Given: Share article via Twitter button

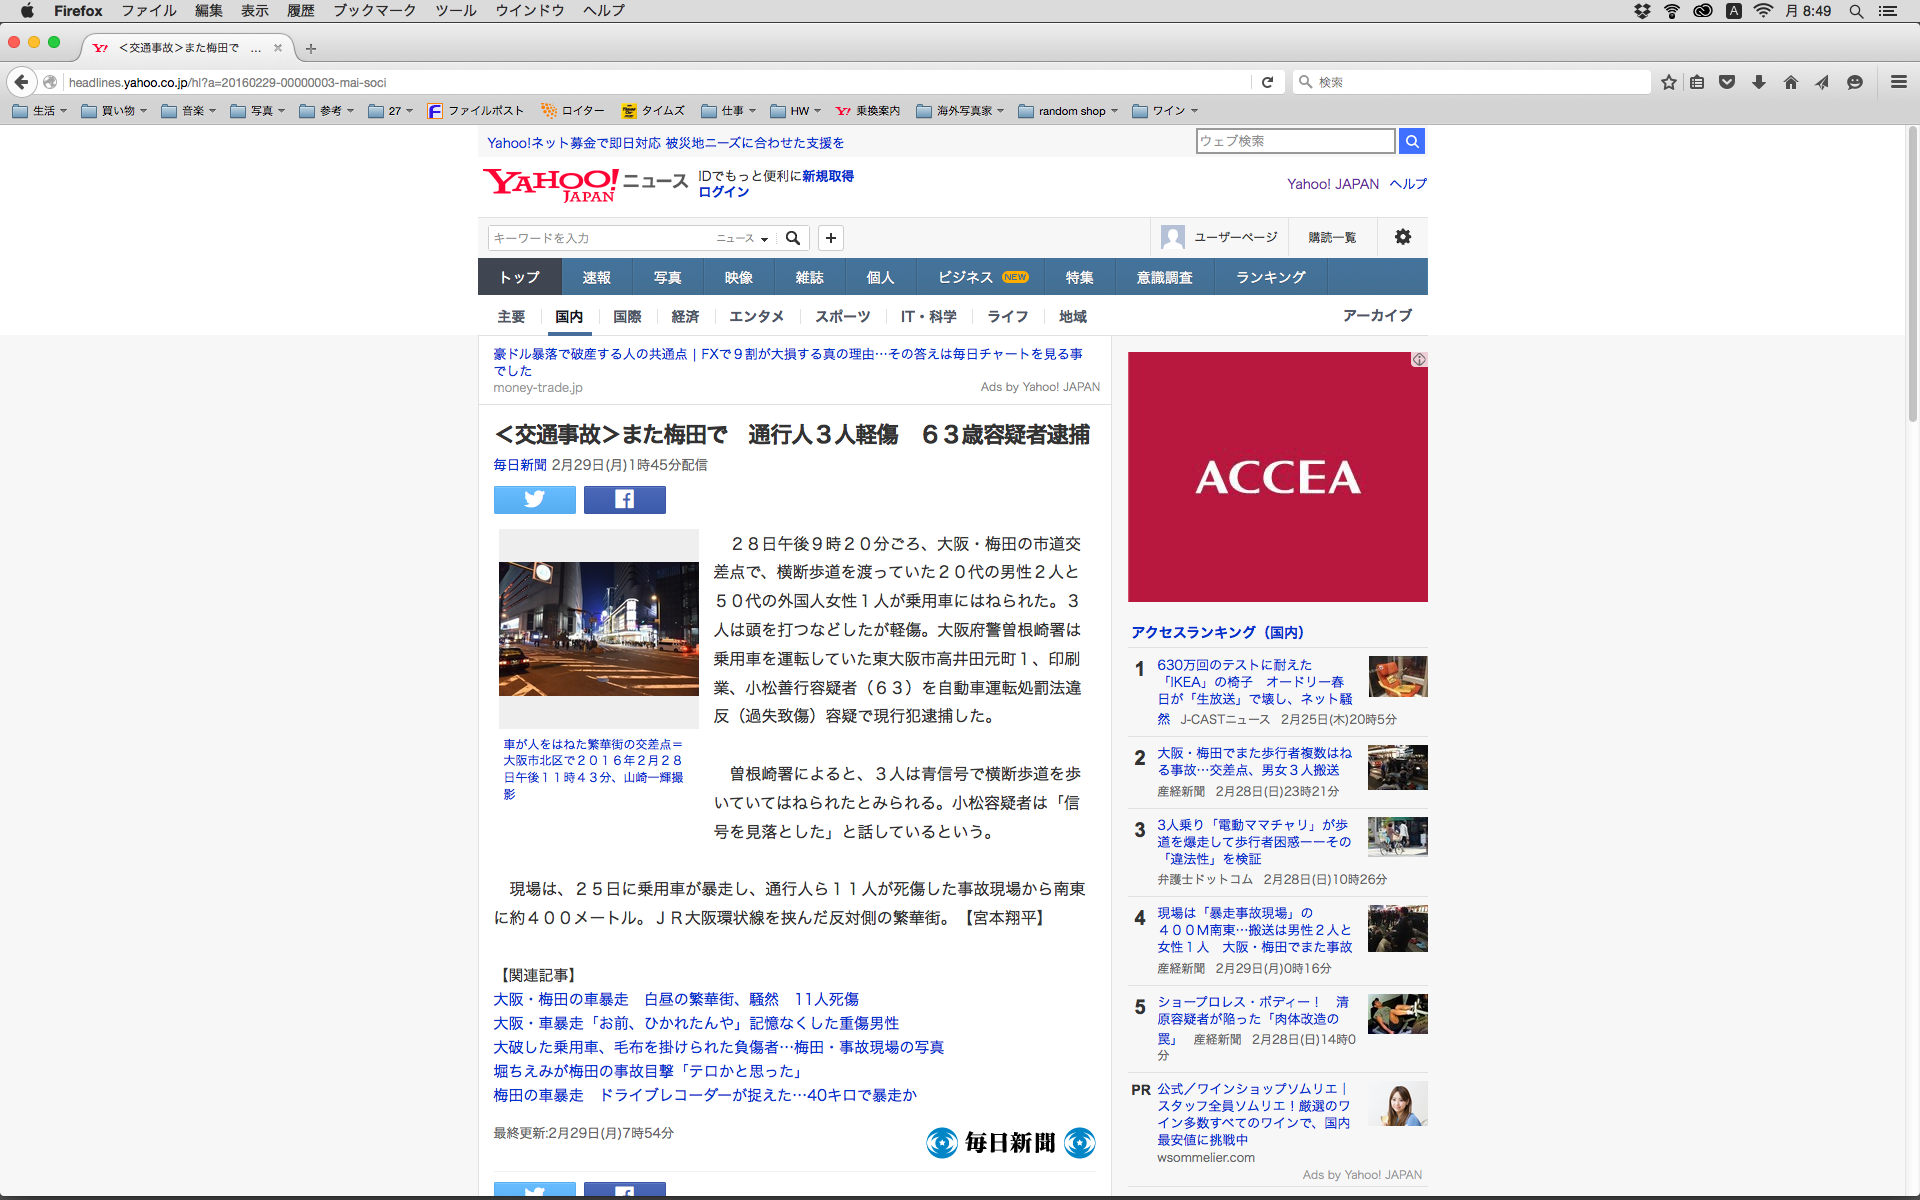Looking at the screenshot, I should coord(534,499).
